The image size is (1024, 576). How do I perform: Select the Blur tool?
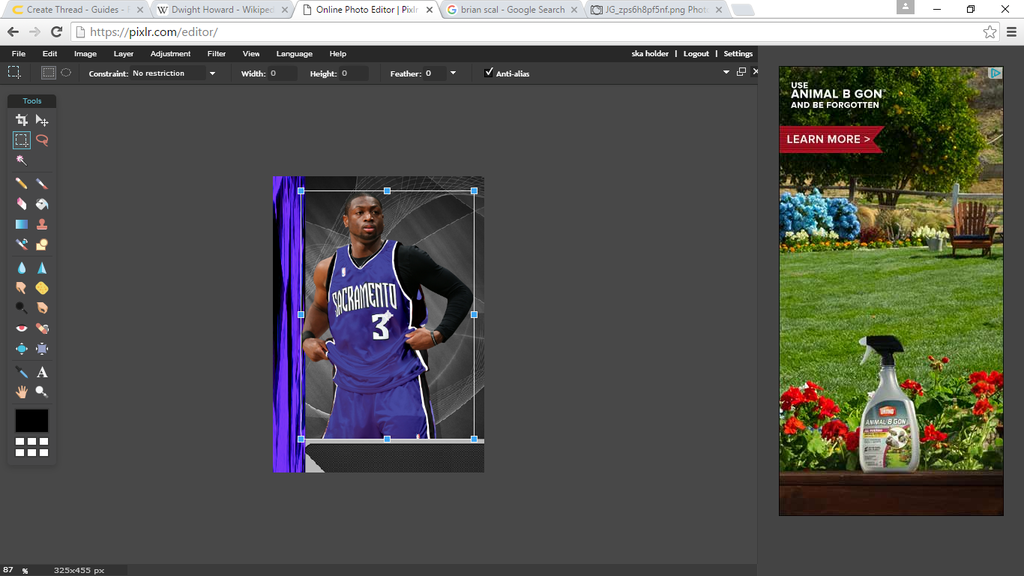22,268
